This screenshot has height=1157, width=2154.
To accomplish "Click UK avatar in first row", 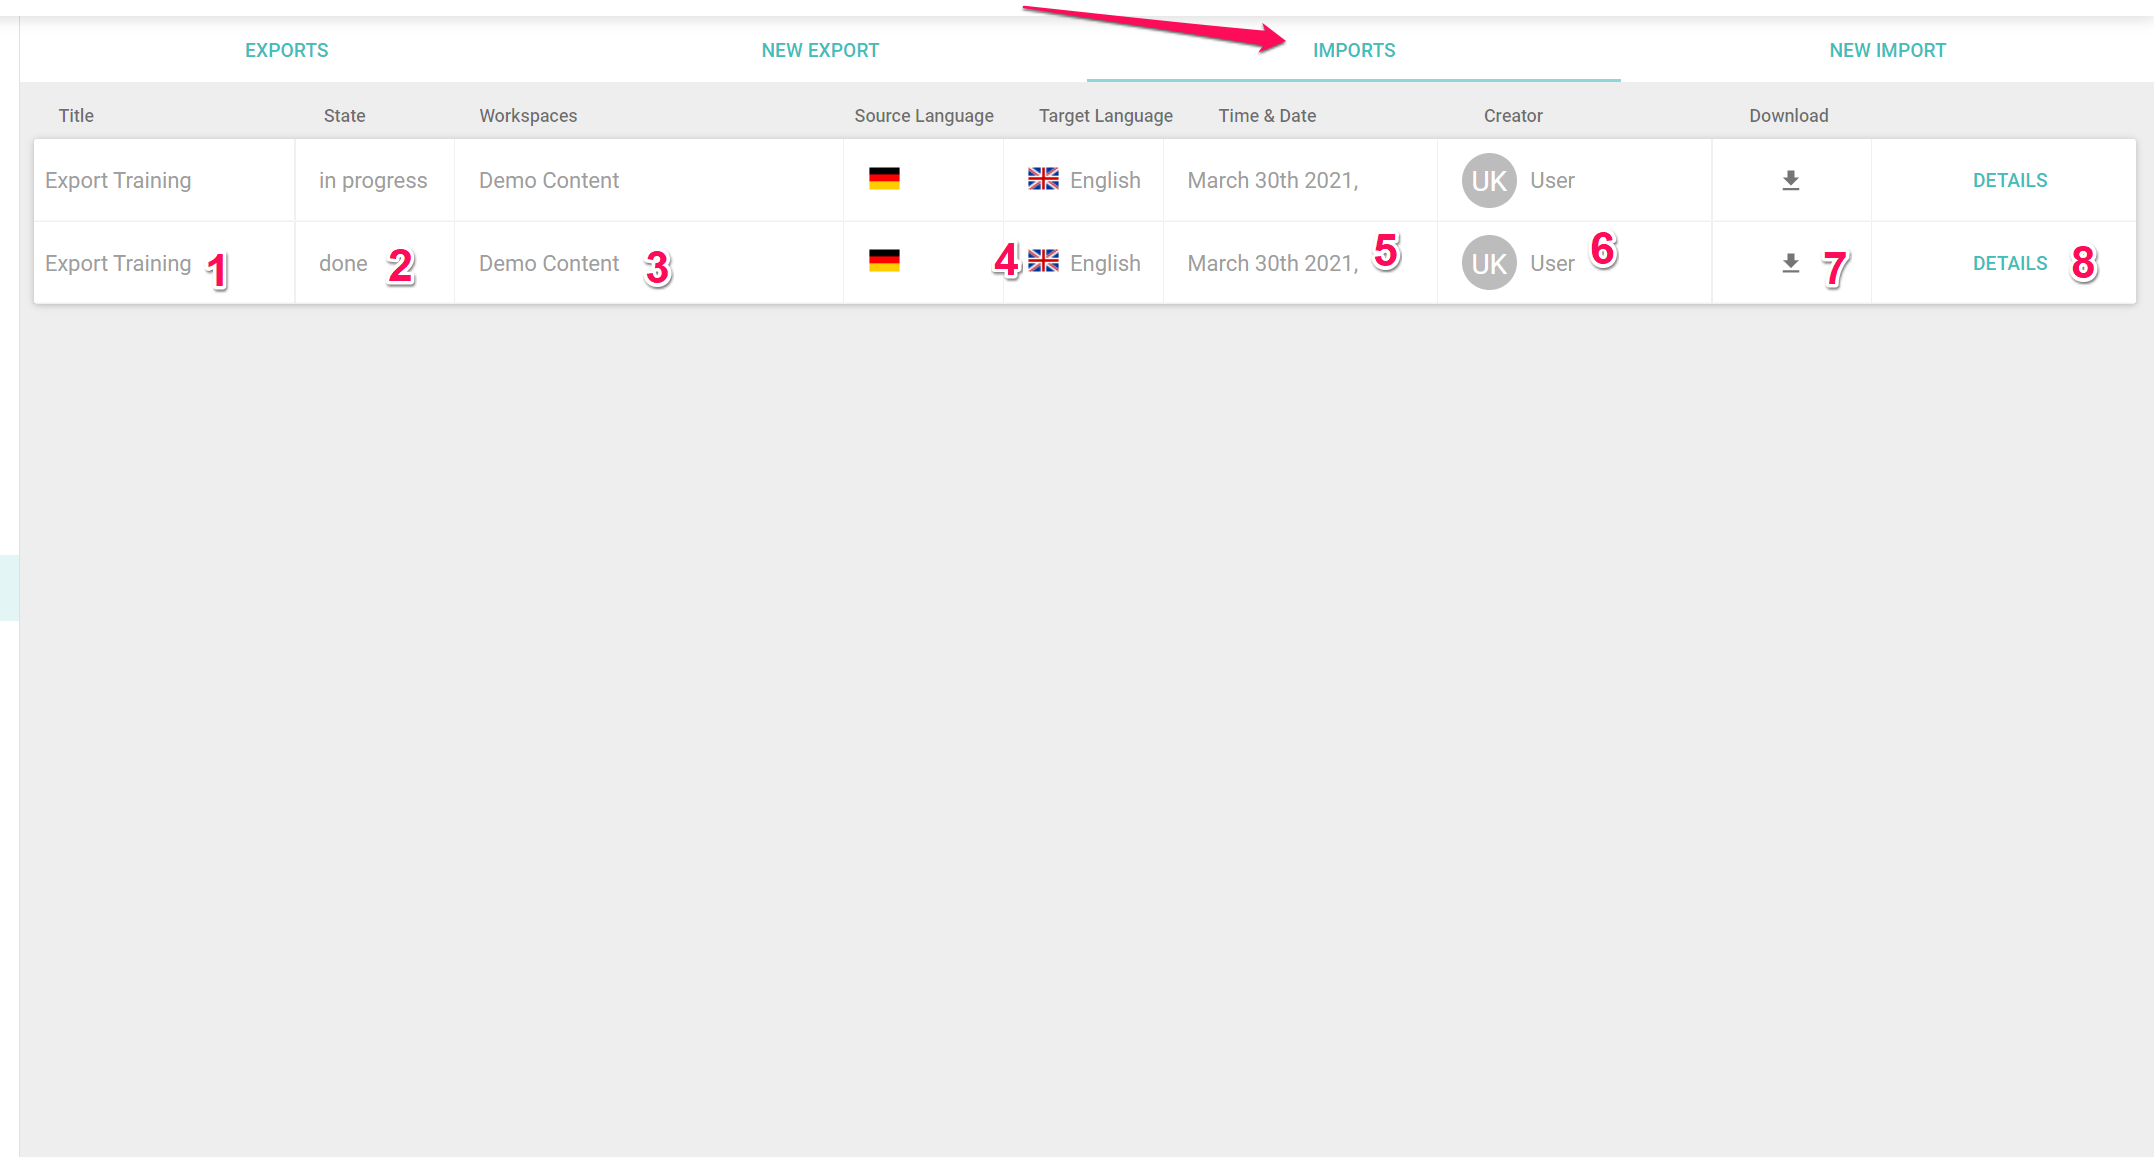I will click(x=1489, y=180).
